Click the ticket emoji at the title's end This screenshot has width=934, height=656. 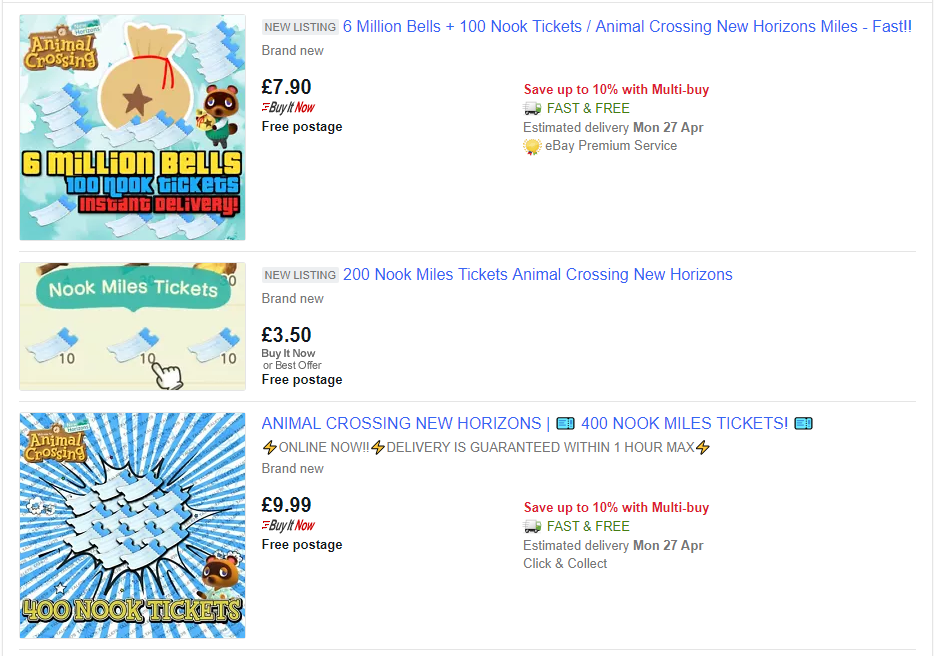pos(803,424)
